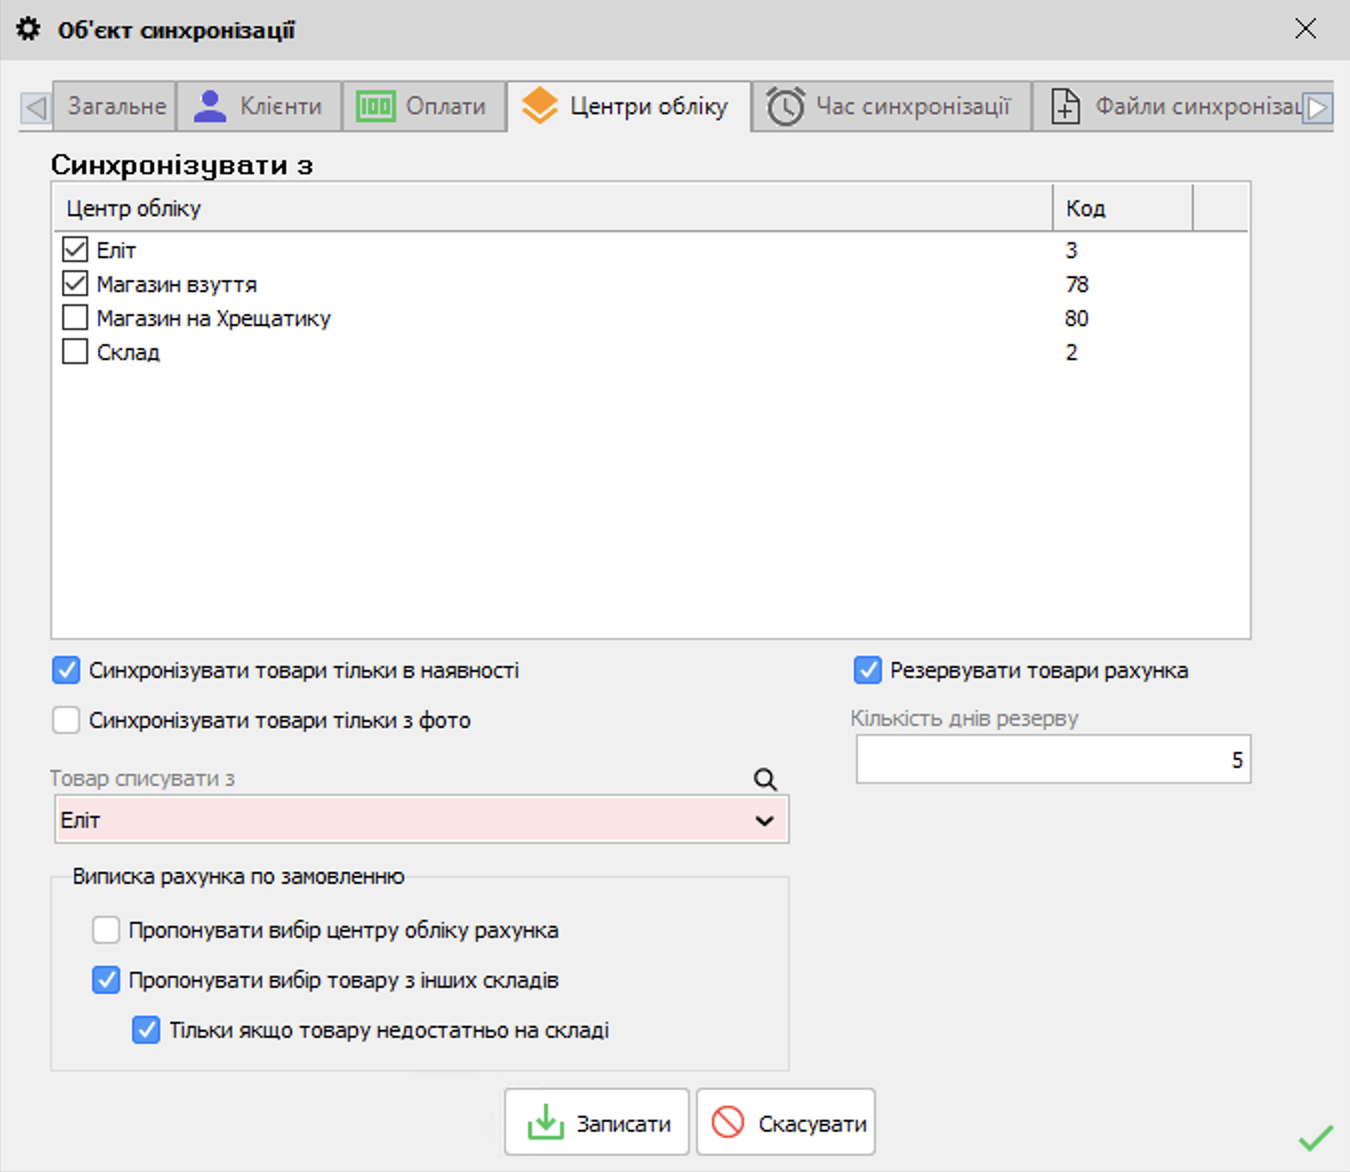Click the Магазин на Хрещатику row label
This screenshot has width=1350, height=1172.
click(x=213, y=318)
